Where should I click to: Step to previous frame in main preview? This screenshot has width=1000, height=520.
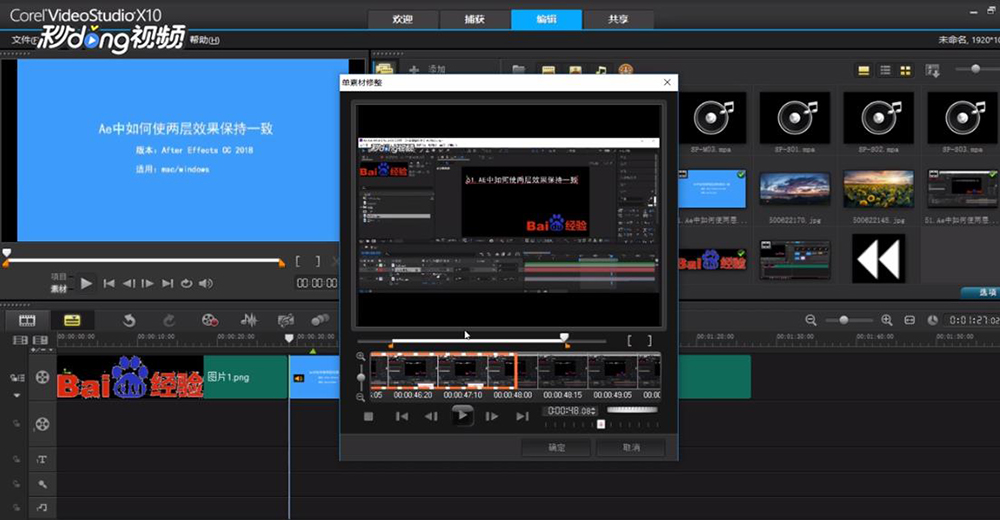(129, 283)
